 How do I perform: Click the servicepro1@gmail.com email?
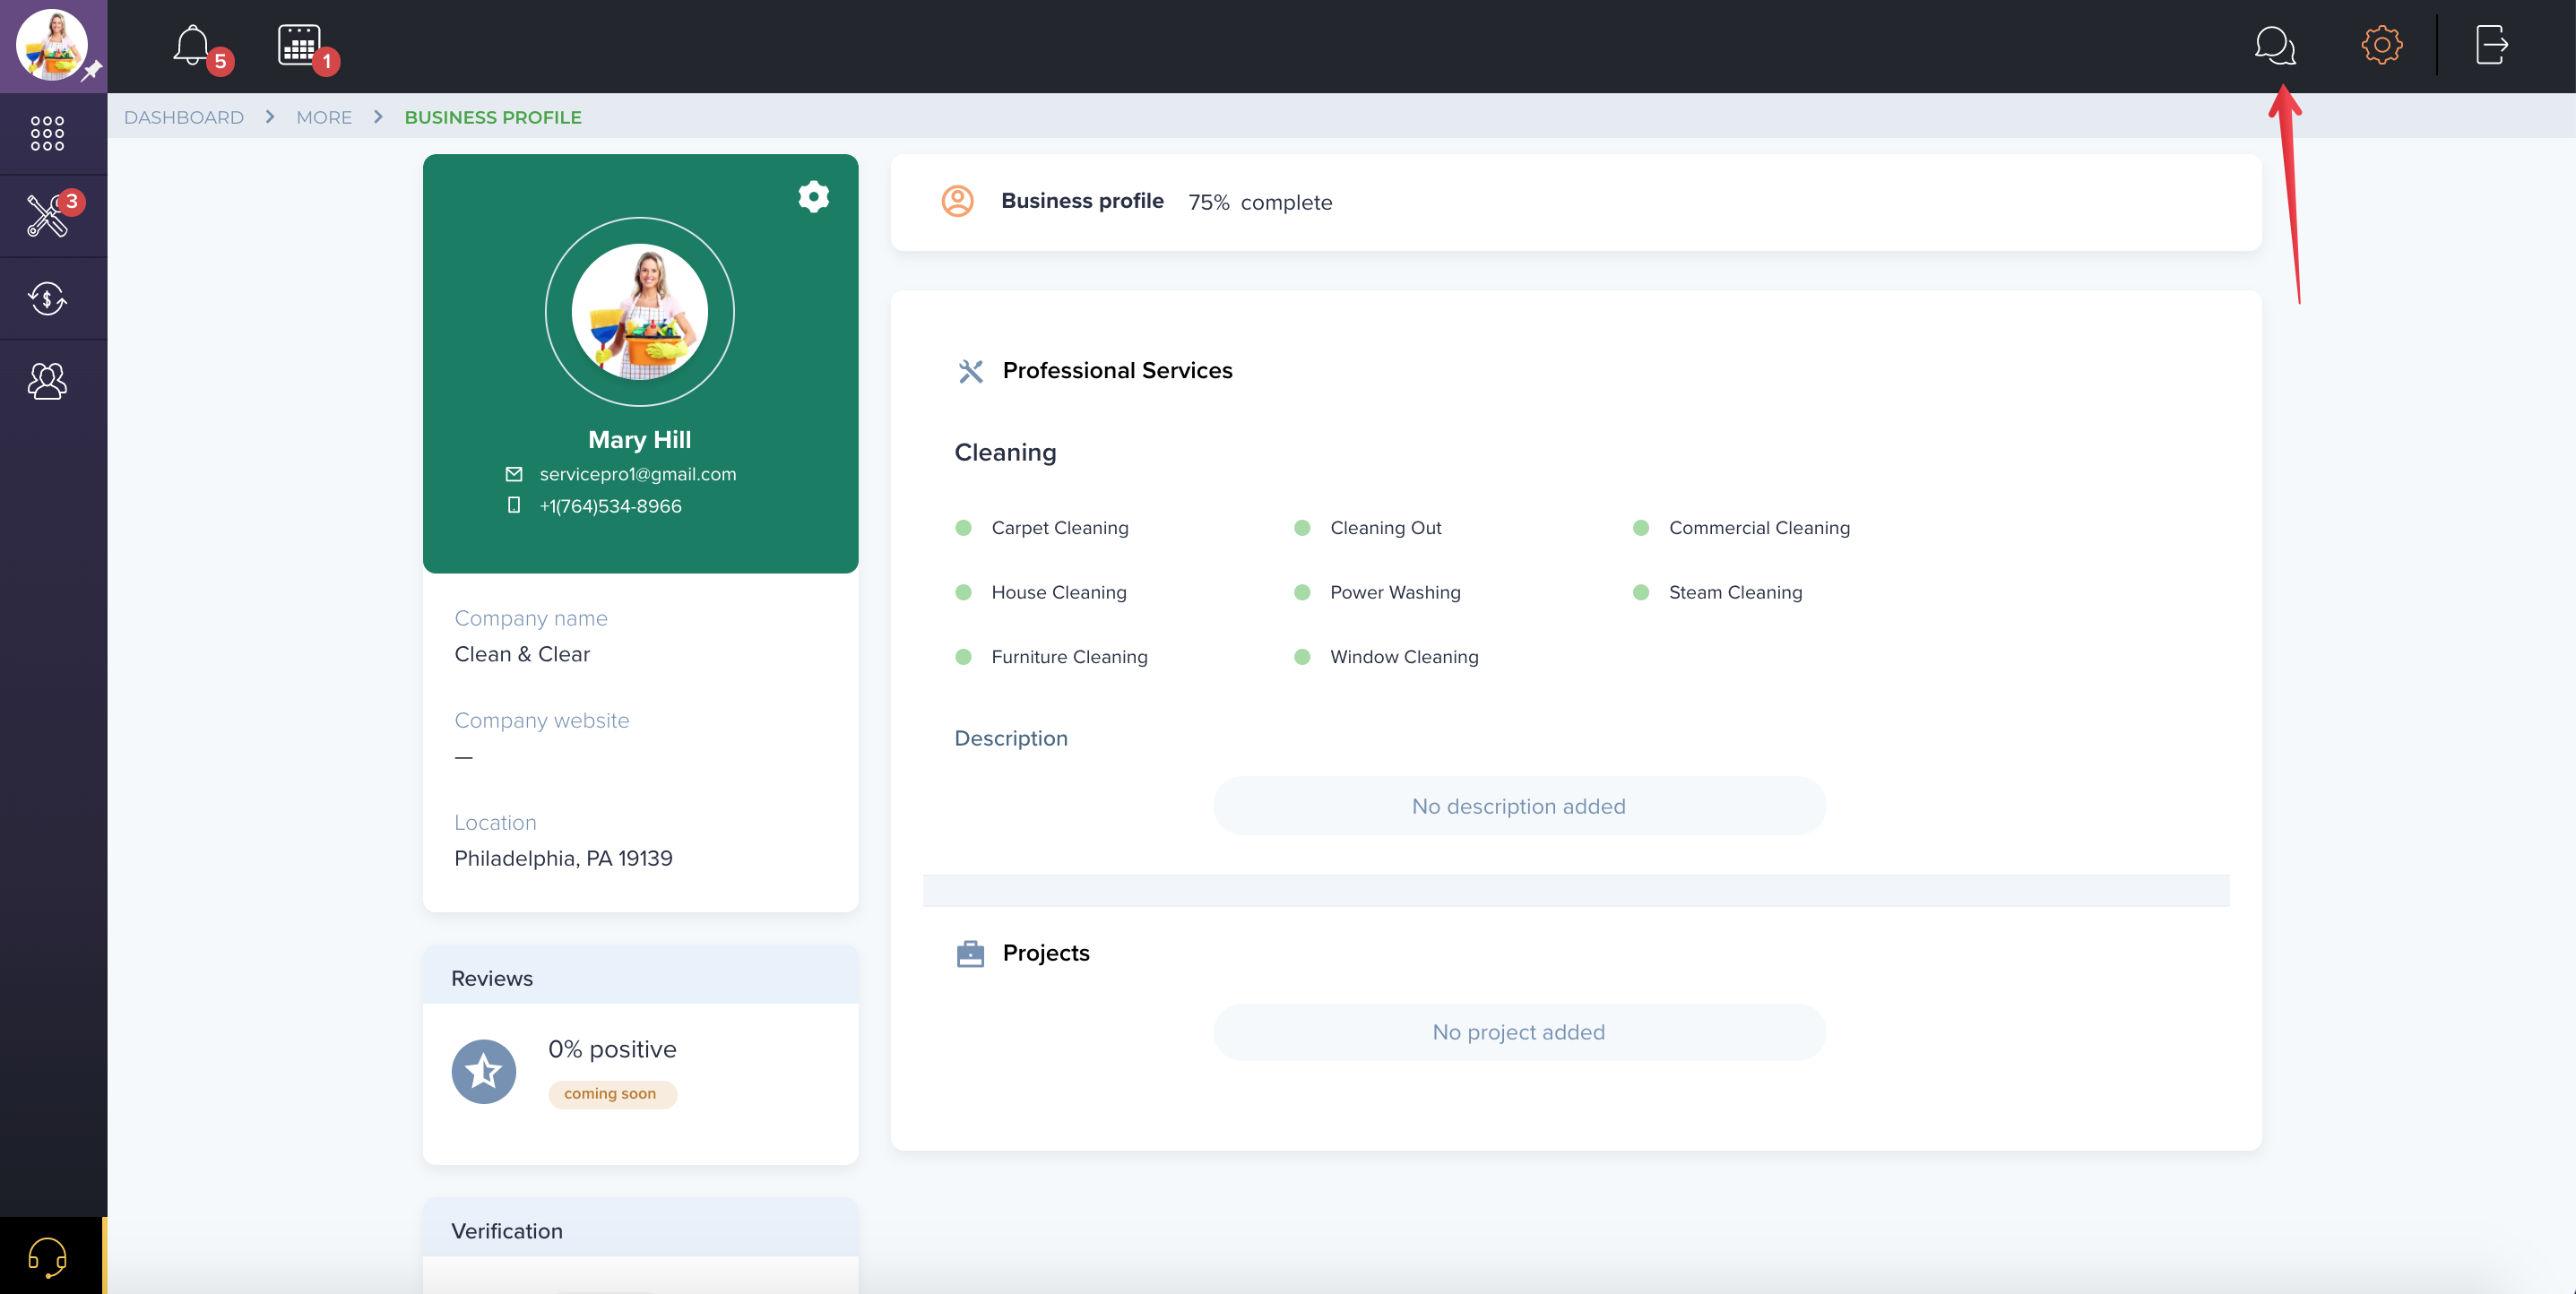point(638,474)
